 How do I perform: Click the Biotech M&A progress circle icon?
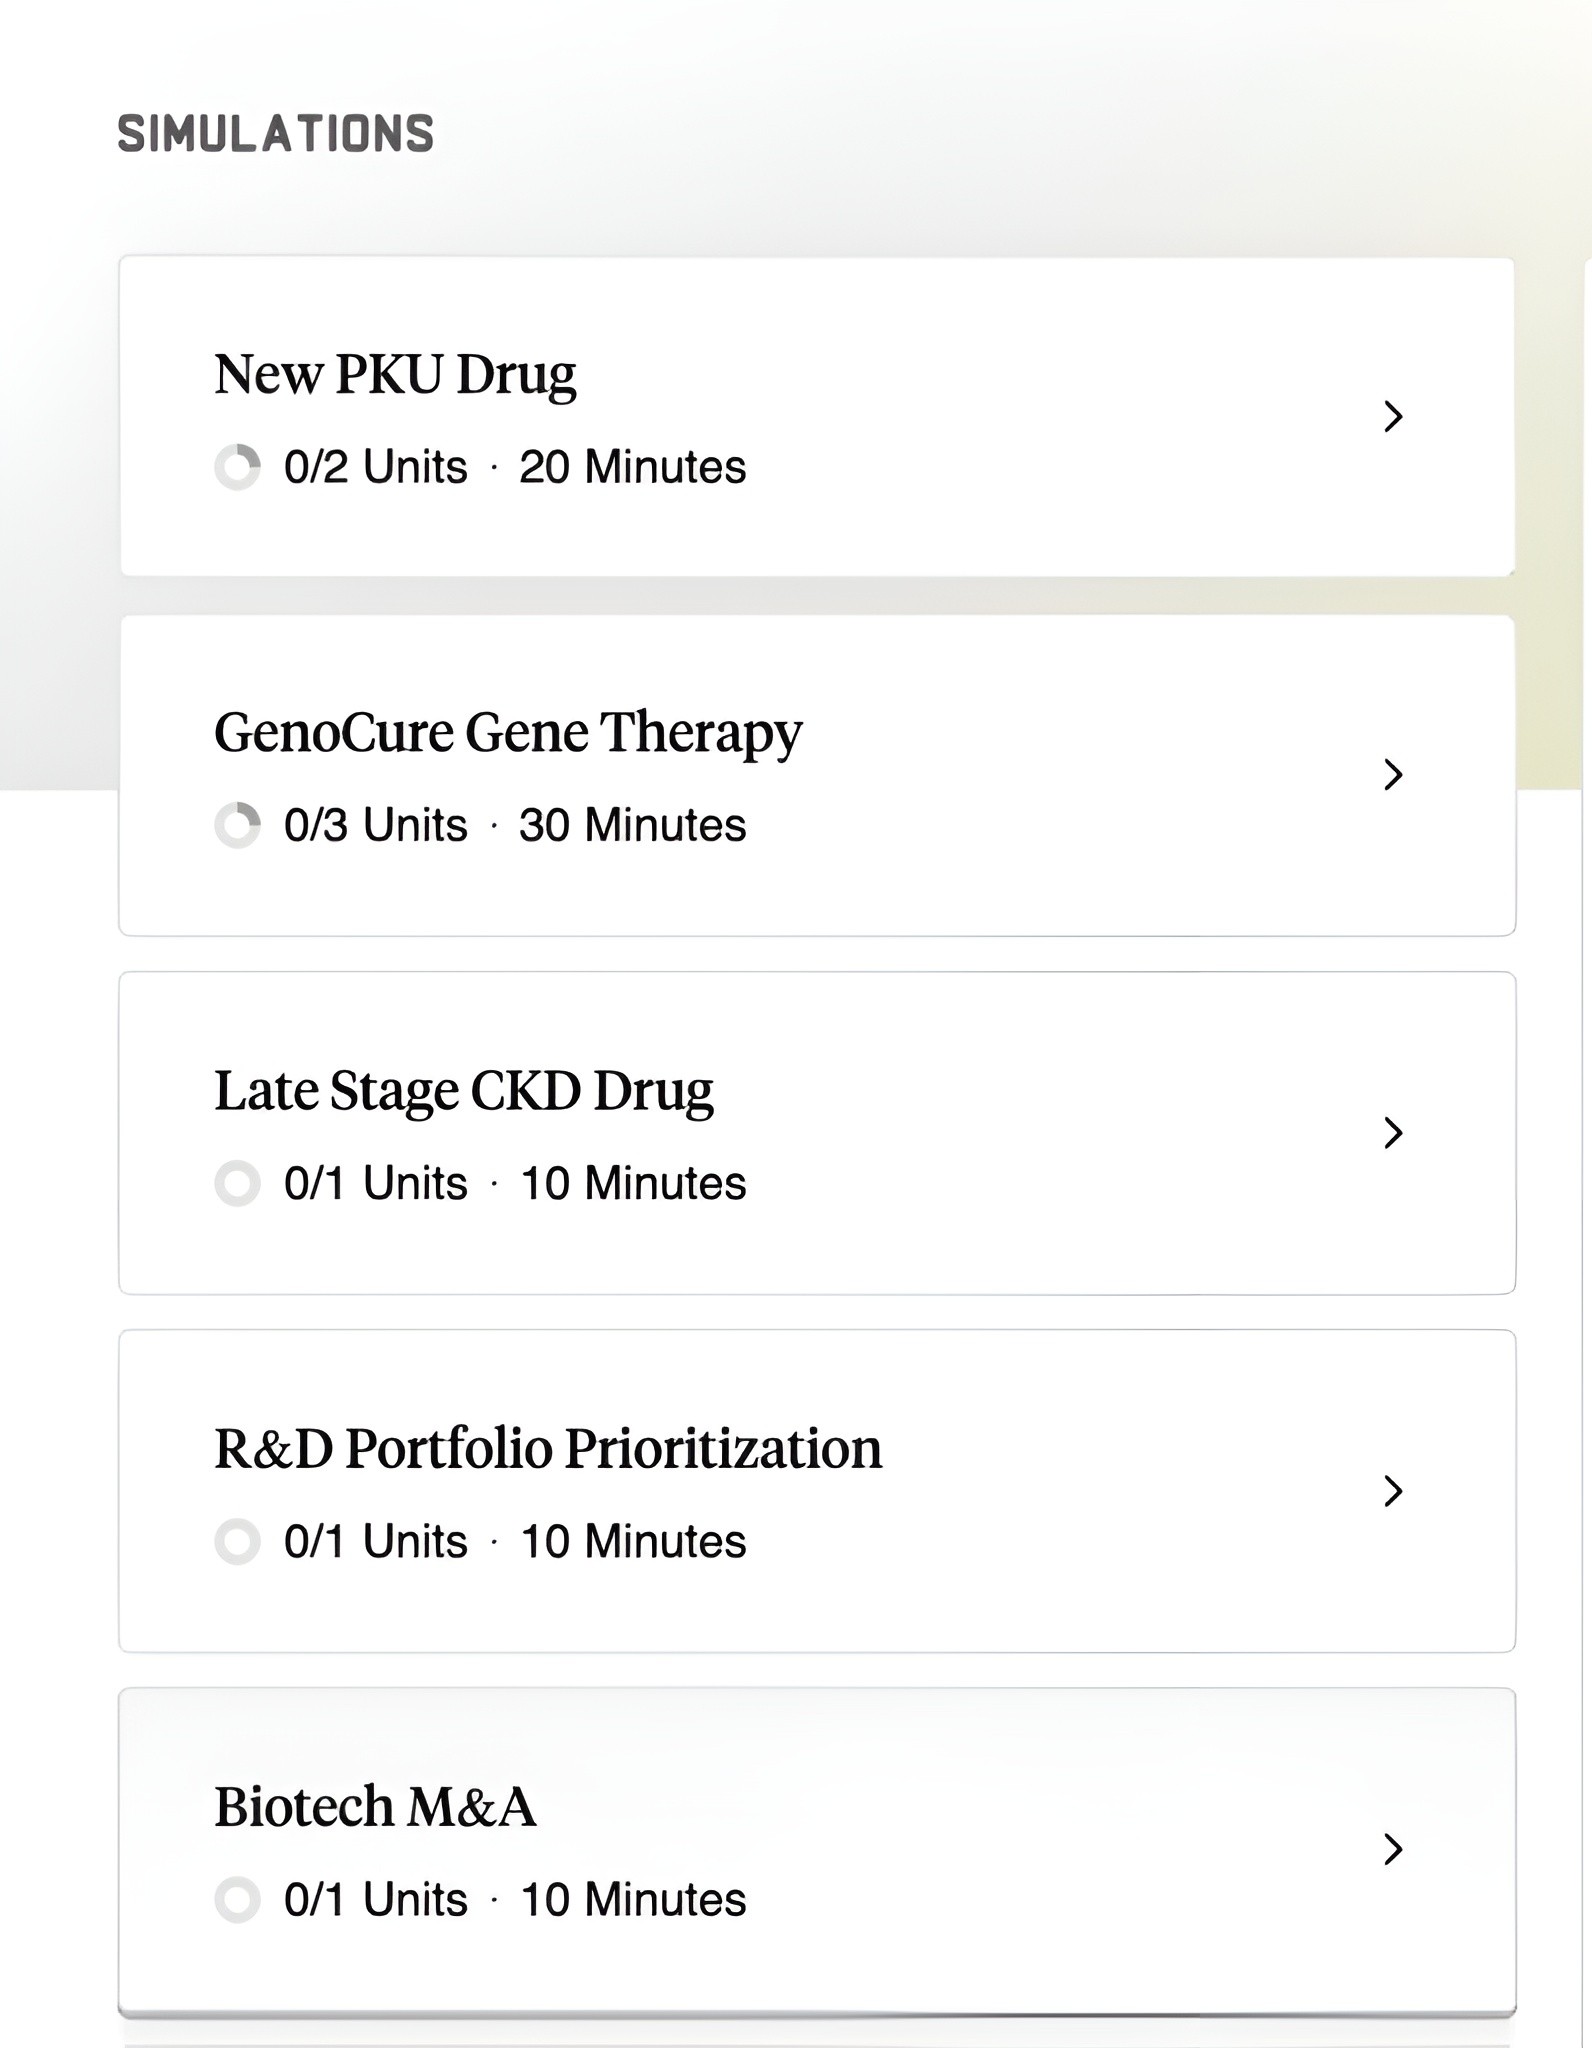(238, 1899)
